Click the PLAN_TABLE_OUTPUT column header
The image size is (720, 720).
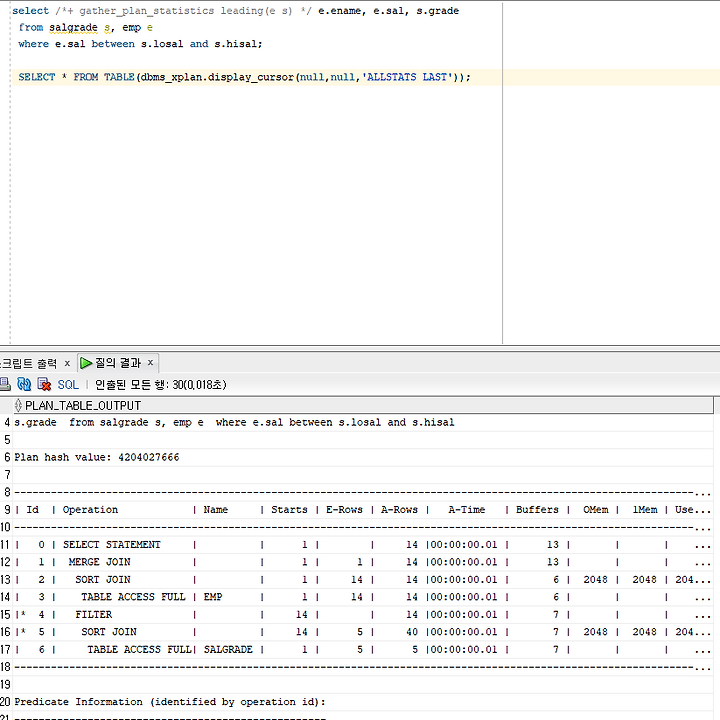[363, 405]
